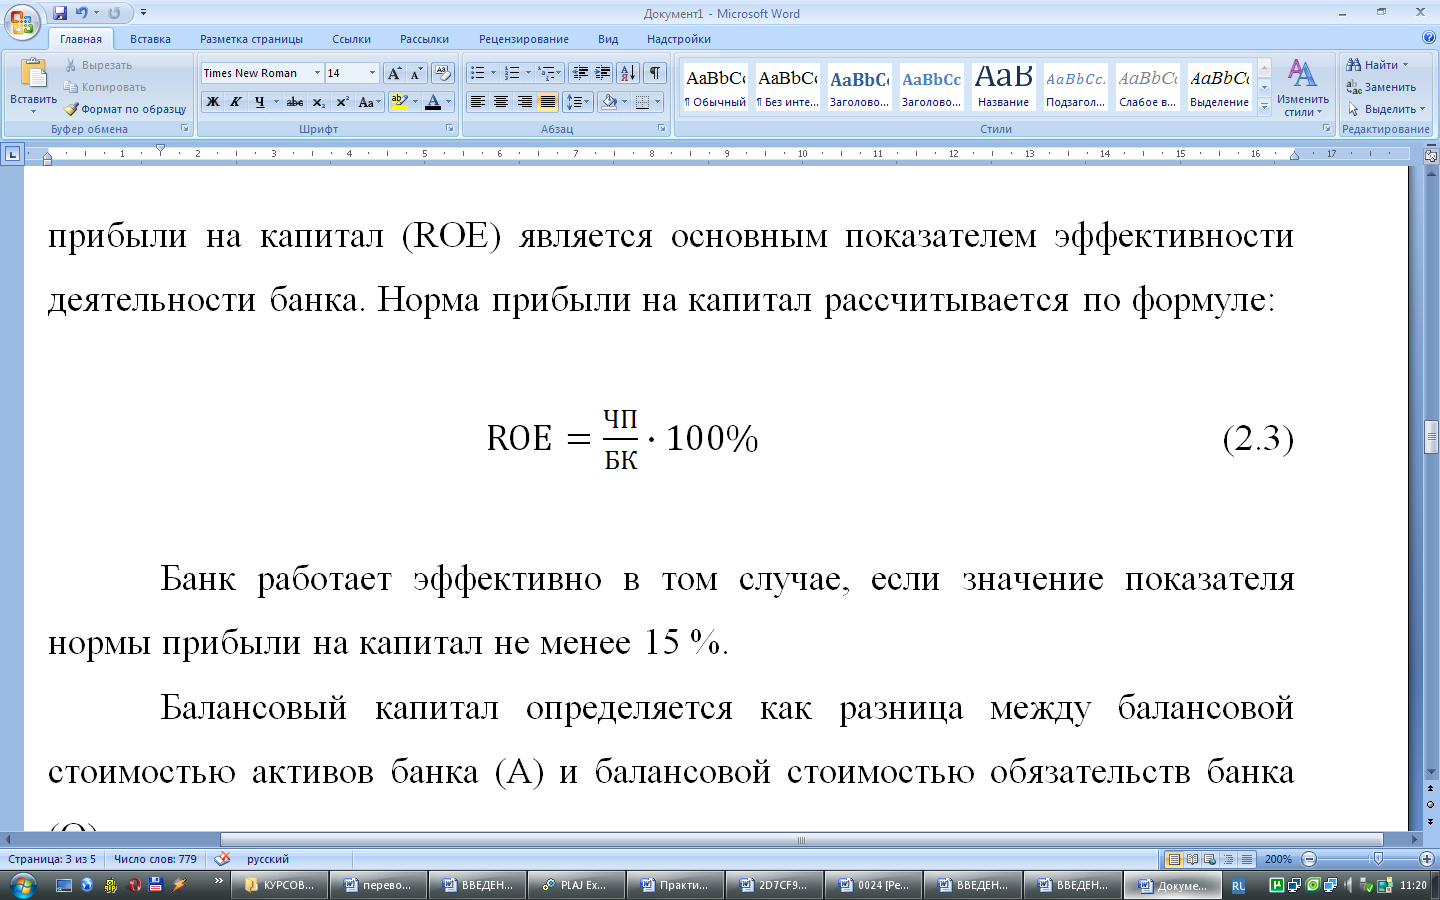Copy selection with Копировать

105,87
